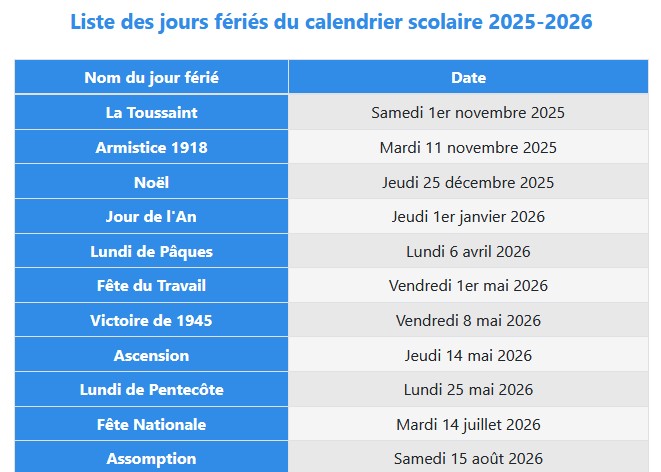The image size is (661, 472).
Task: Select the 'Lundi de Pâques' cell
Action: tap(151, 251)
